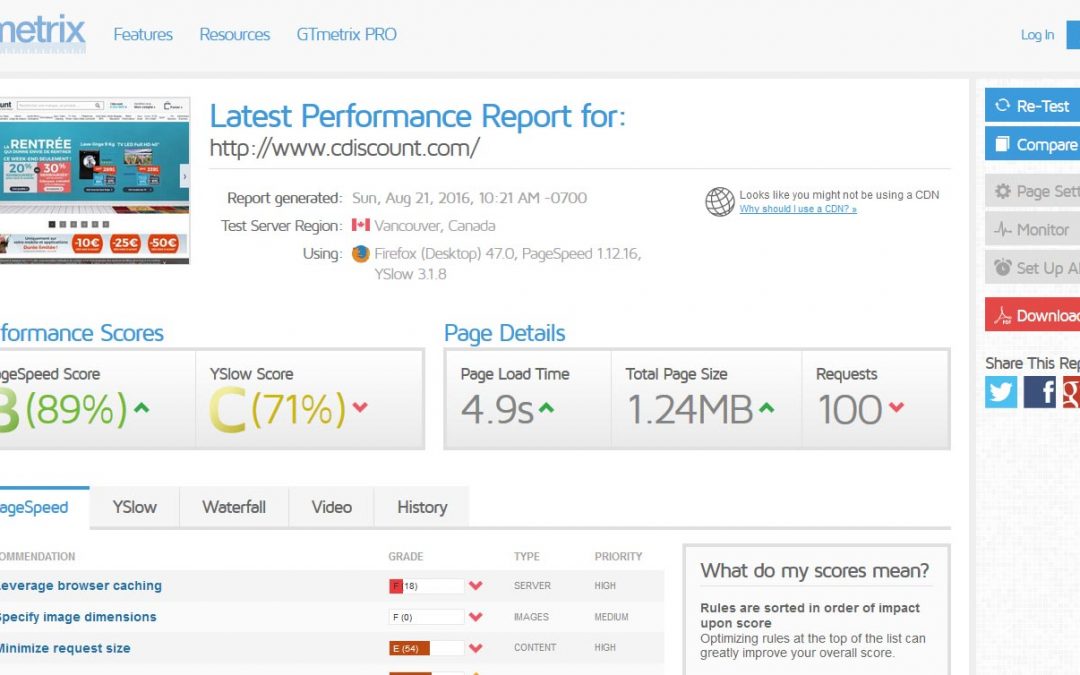Click the Page Load Time up arrow

pyautogui.click(x=546, y=408)
